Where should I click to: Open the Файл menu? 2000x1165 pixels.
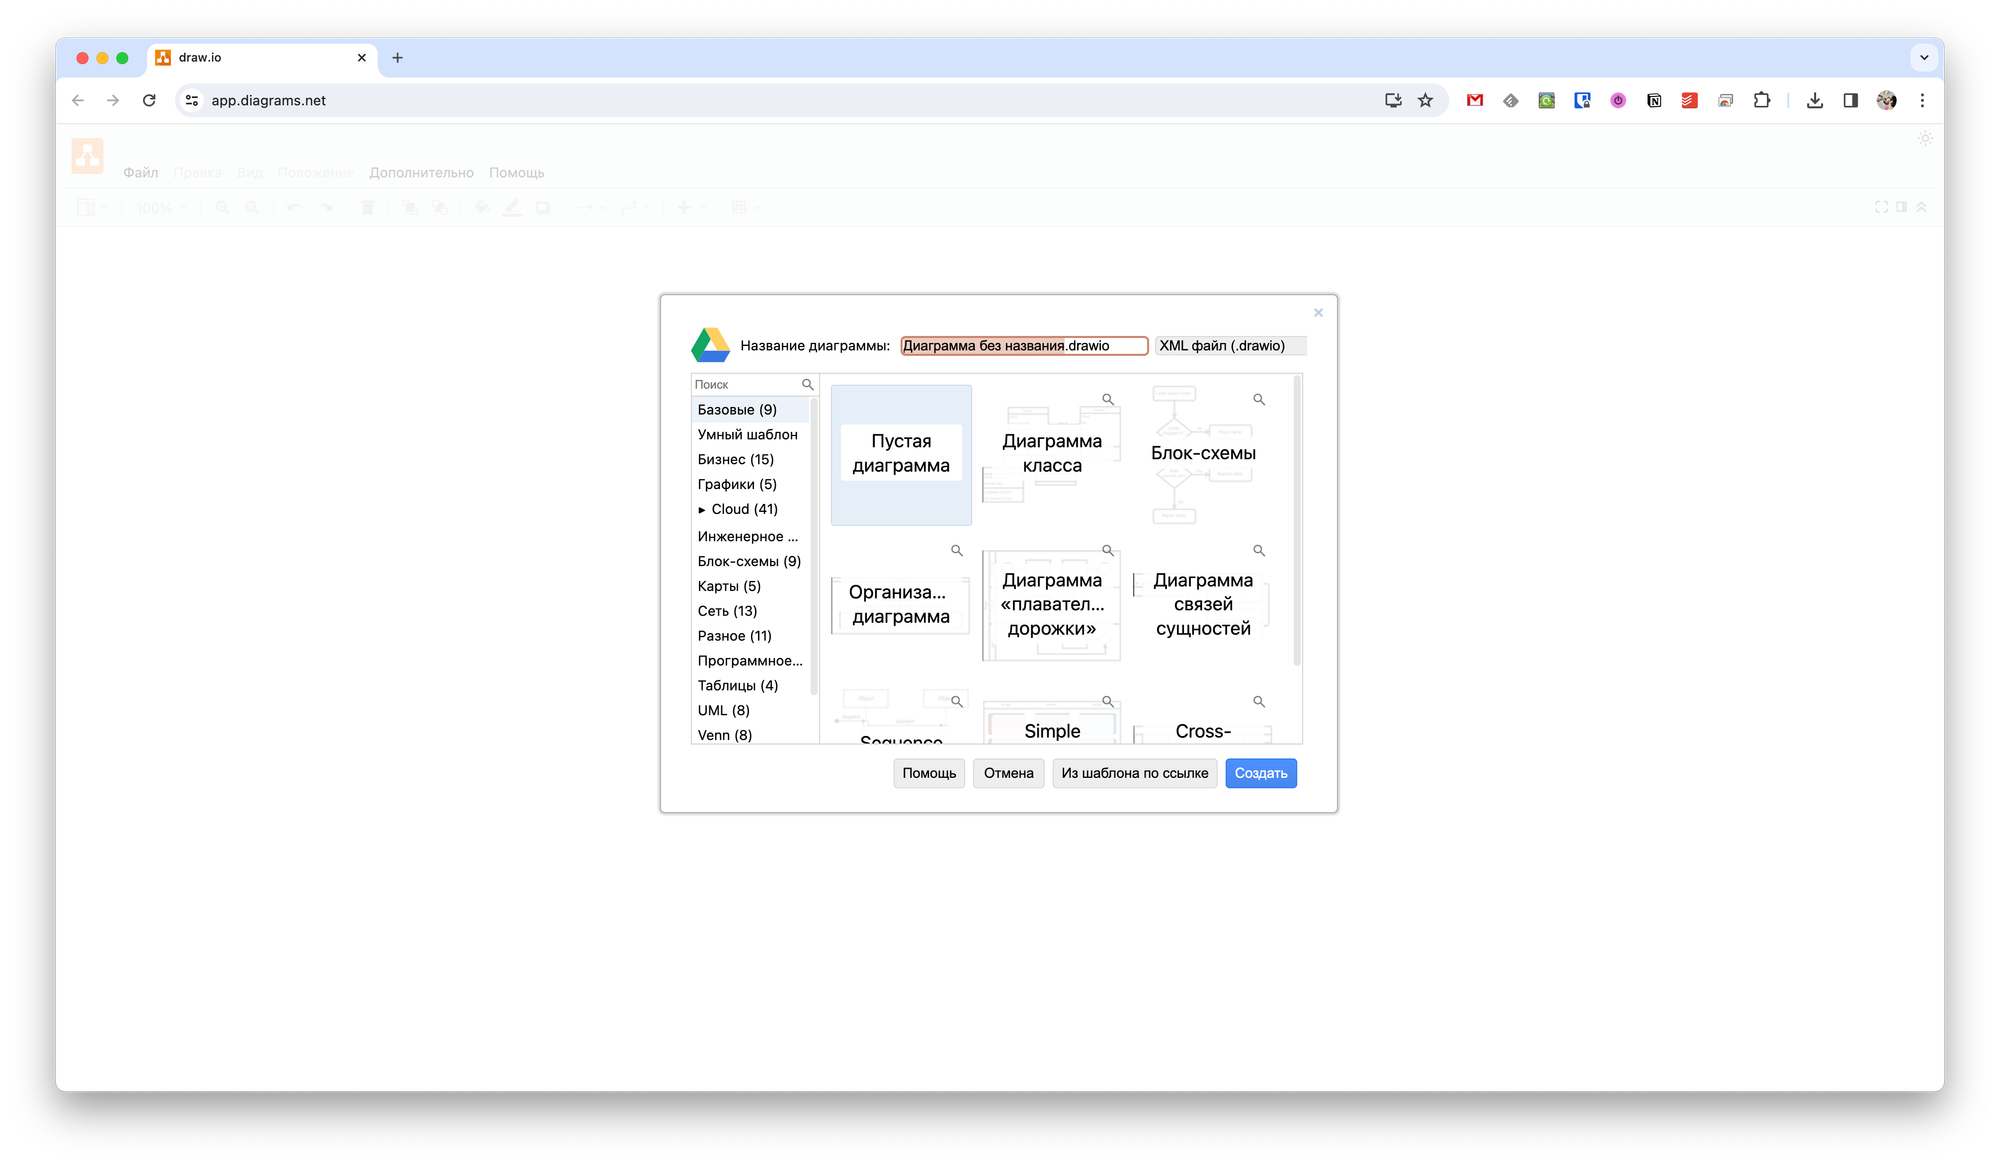140,172
